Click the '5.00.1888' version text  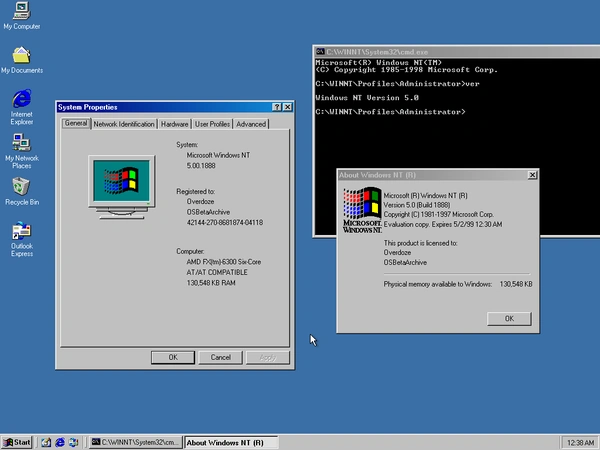coord(201,166)
